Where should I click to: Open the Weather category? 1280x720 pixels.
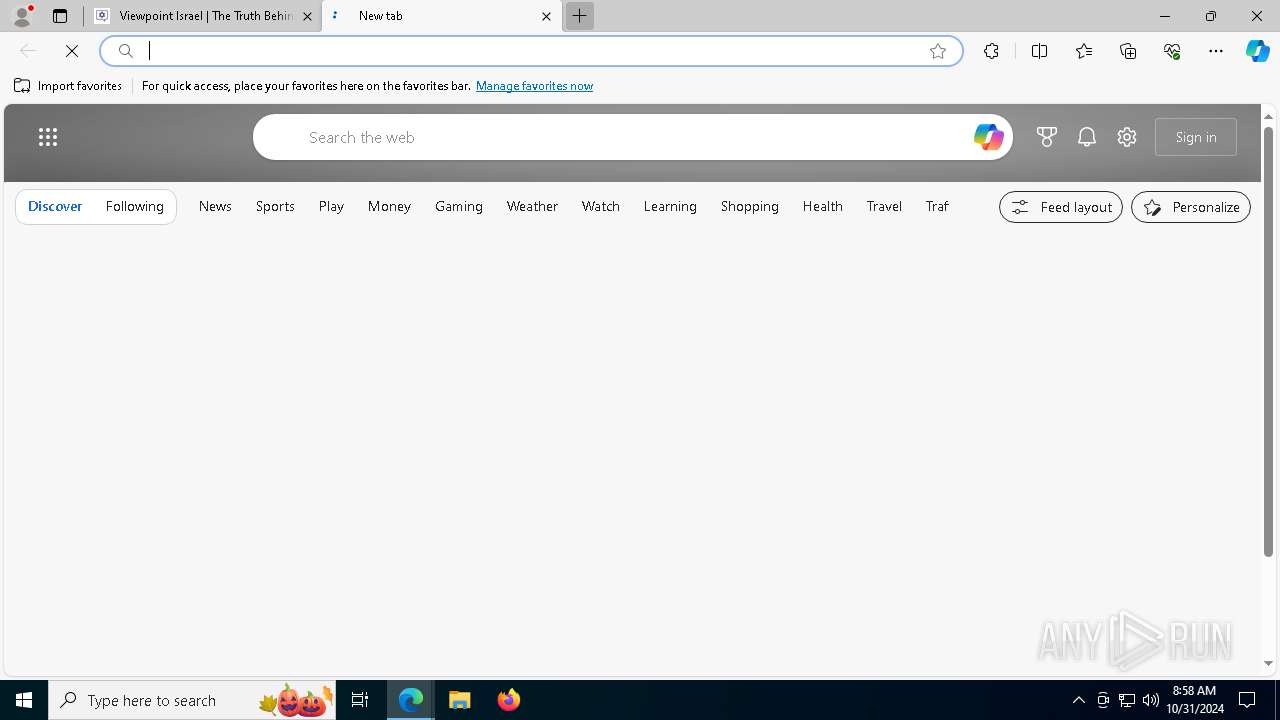532,206
